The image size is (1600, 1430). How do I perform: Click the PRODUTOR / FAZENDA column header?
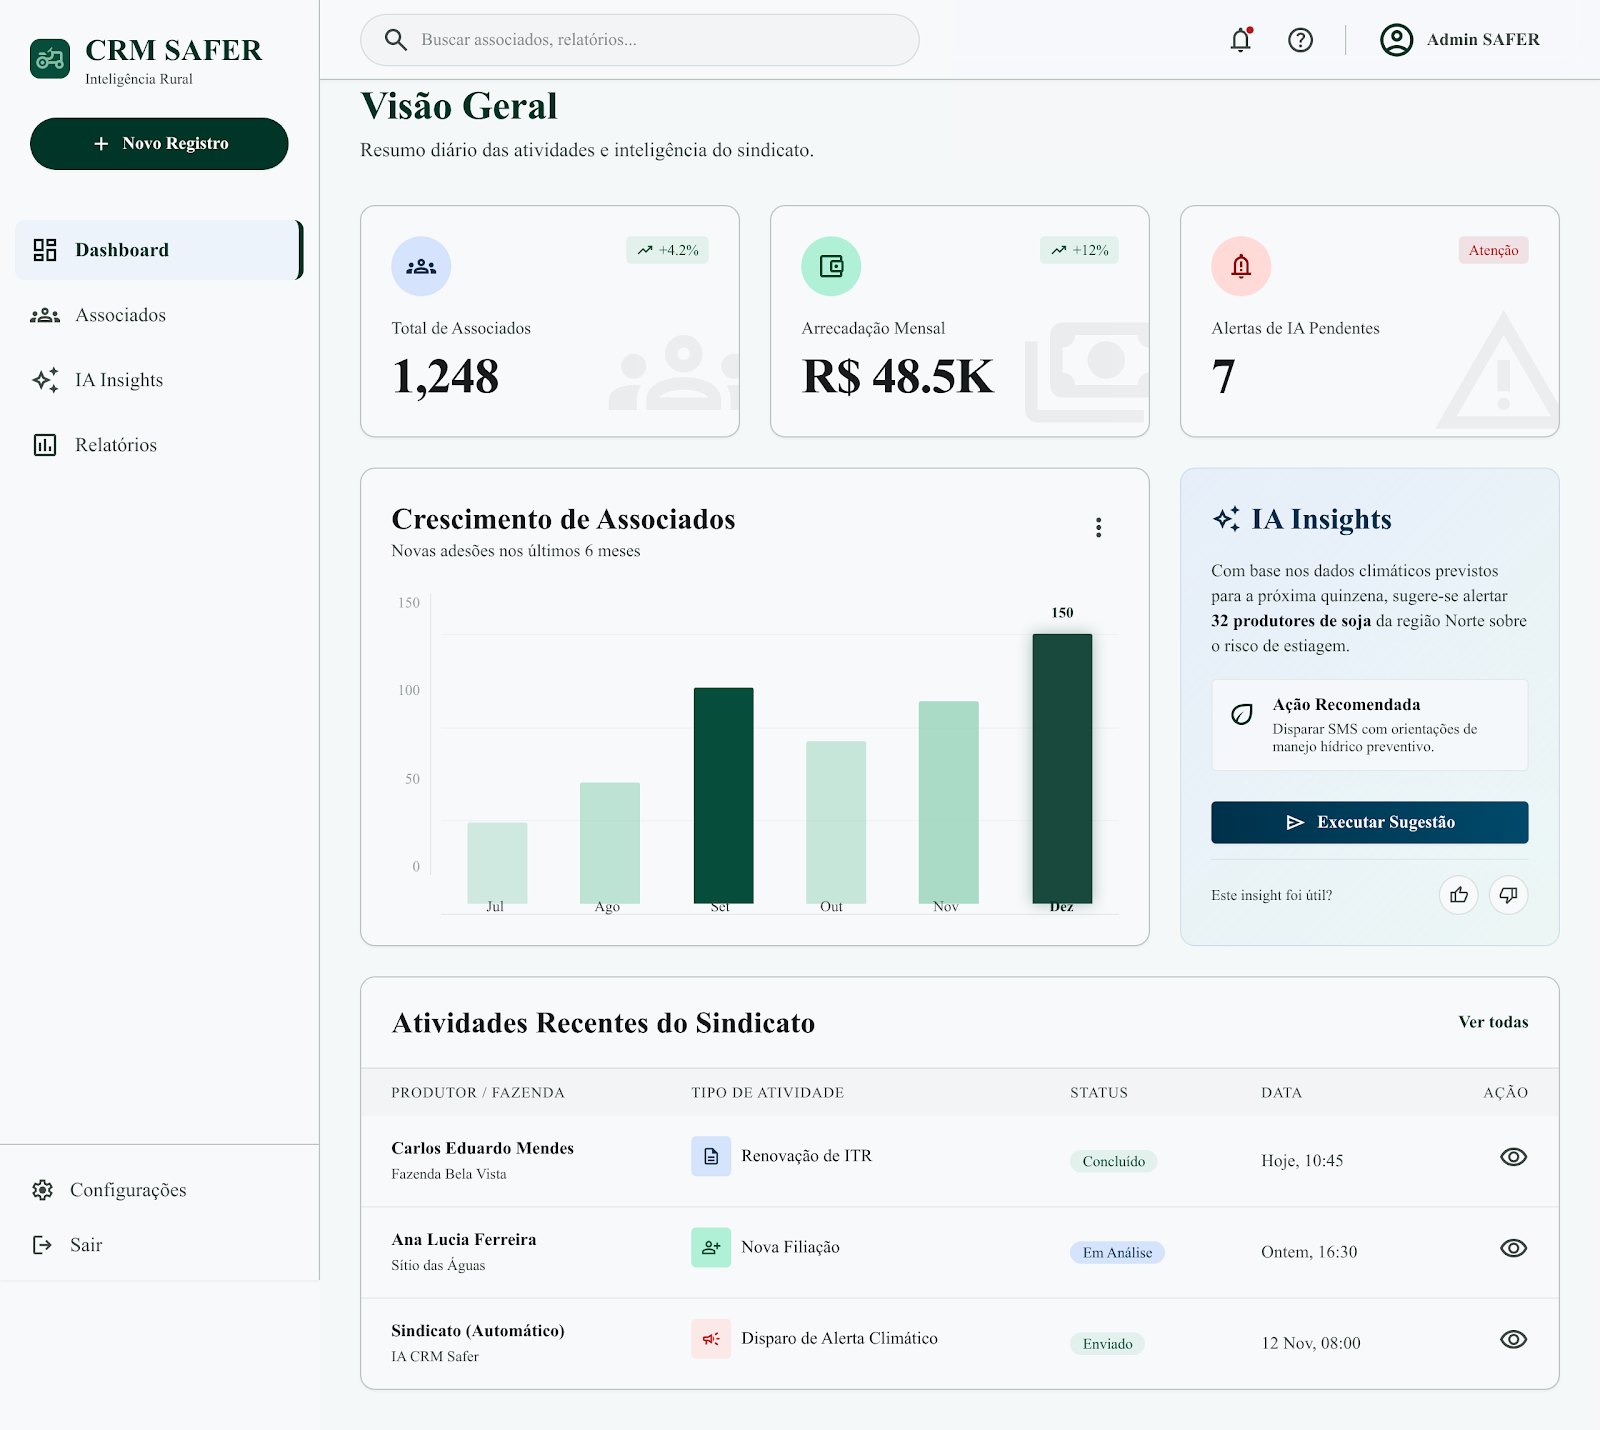coord(478,1092)
